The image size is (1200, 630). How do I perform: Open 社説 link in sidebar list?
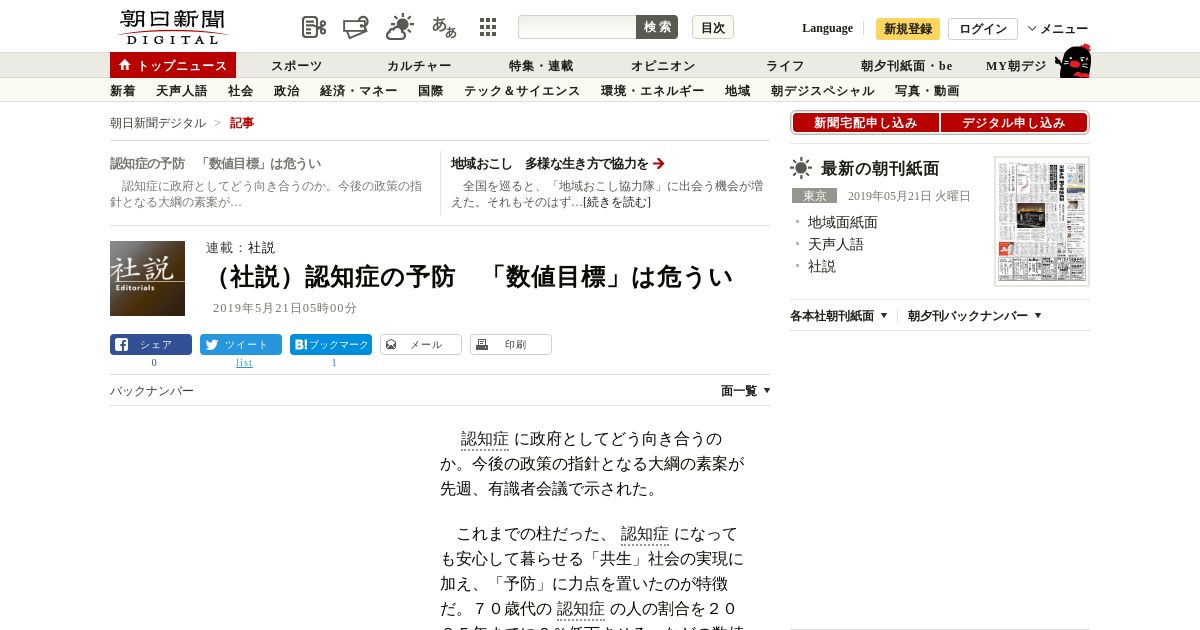pos(822,266)
